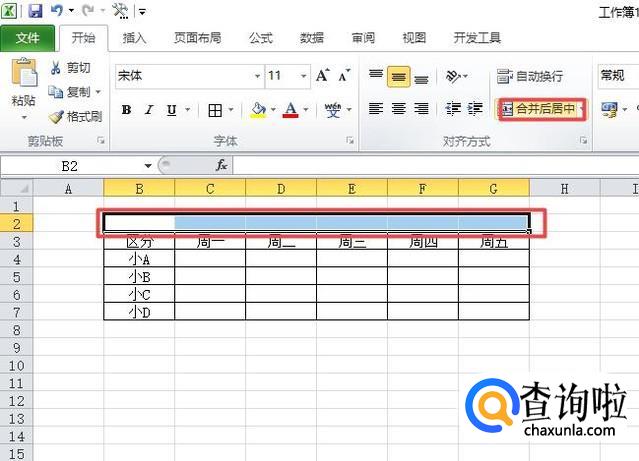Align text left
Screen dimensions: 639x461
pyautogui.click(x=376, y=108)
